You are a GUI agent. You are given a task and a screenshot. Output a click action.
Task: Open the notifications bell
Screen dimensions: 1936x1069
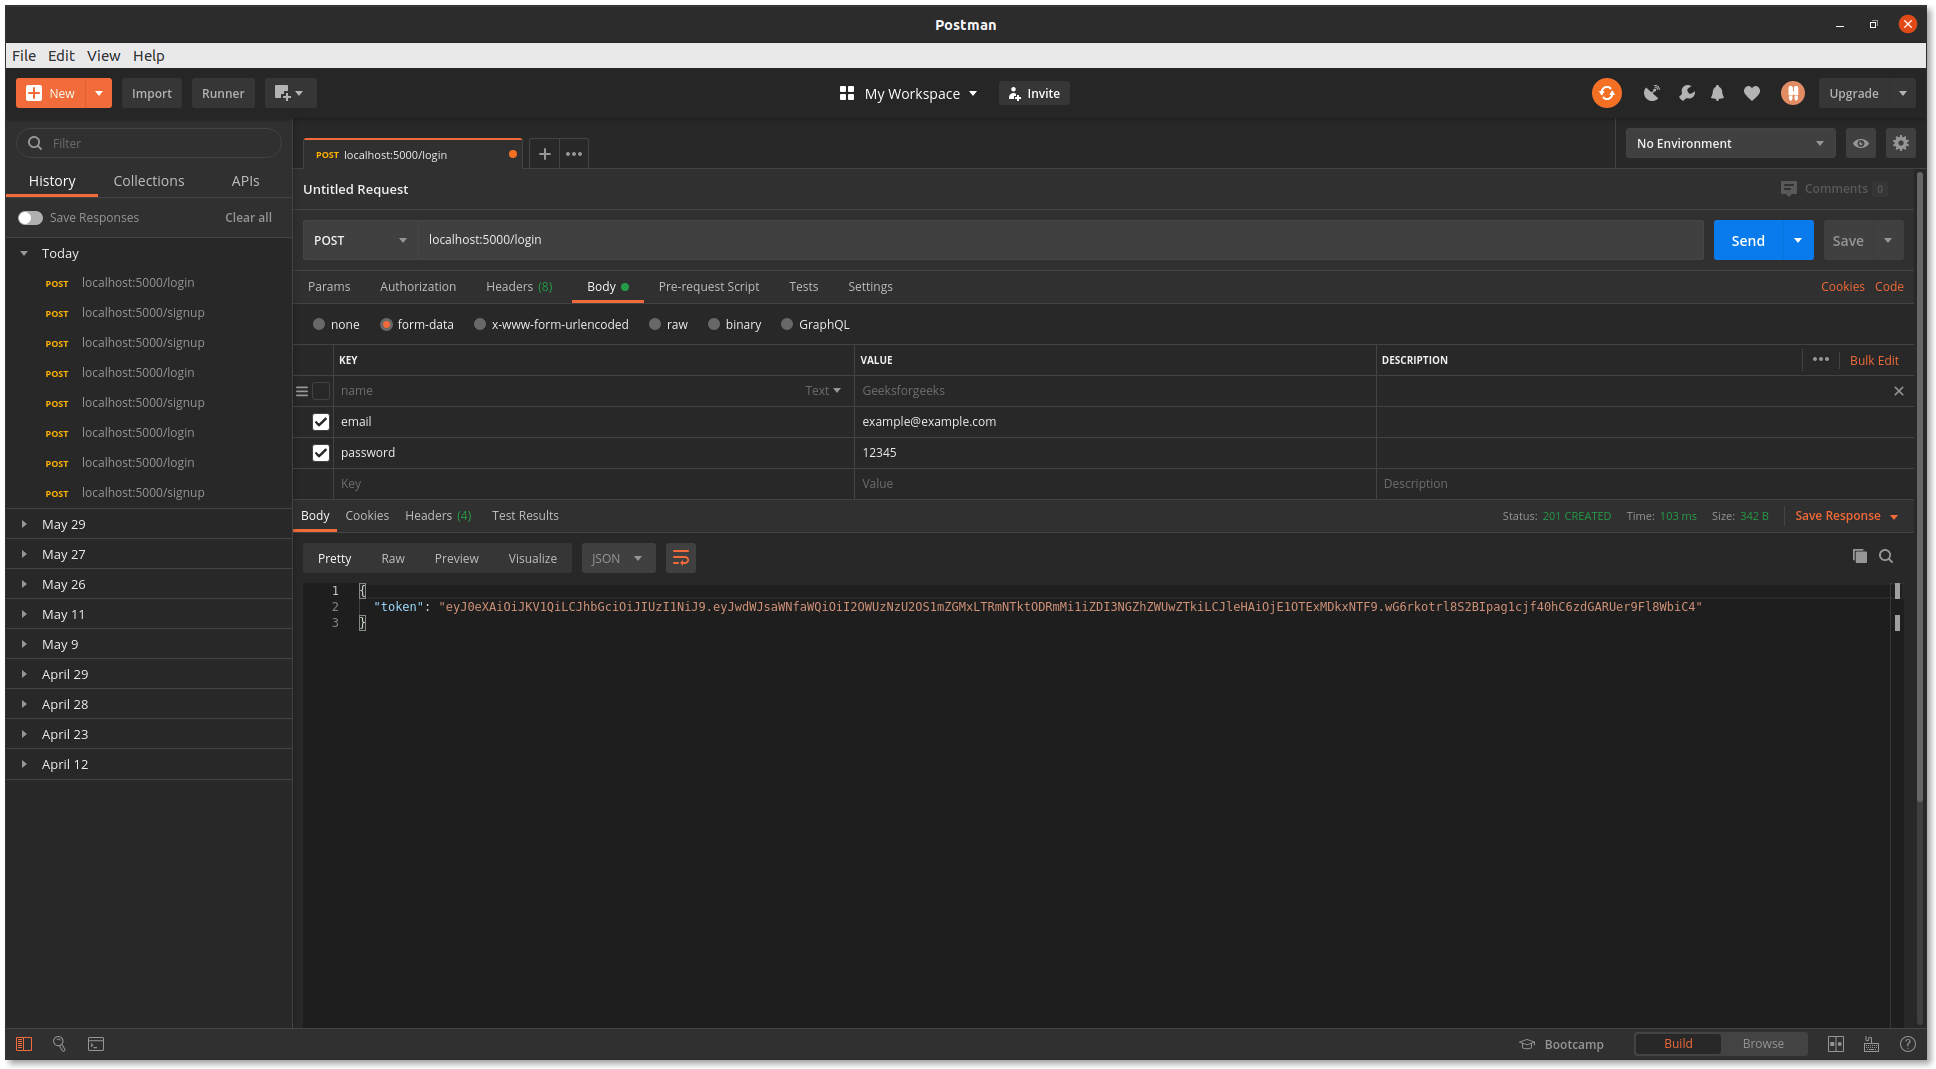tap(1717, 93)
